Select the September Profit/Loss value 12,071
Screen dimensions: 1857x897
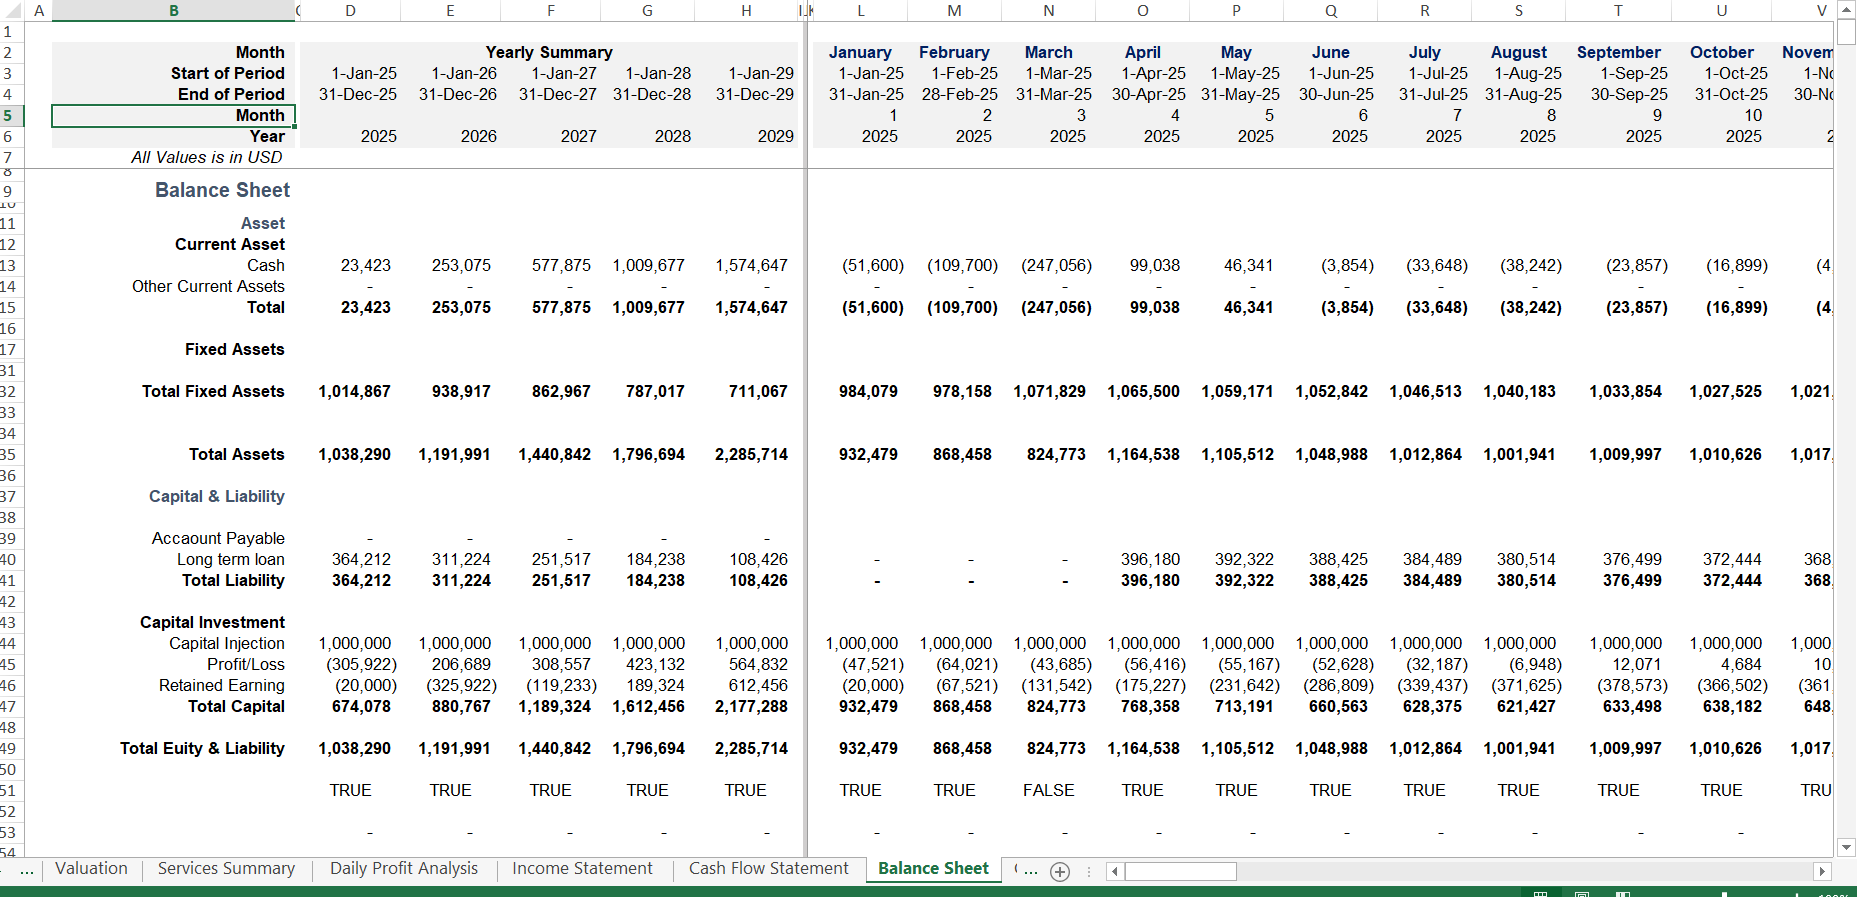[x=1636, y=664]
